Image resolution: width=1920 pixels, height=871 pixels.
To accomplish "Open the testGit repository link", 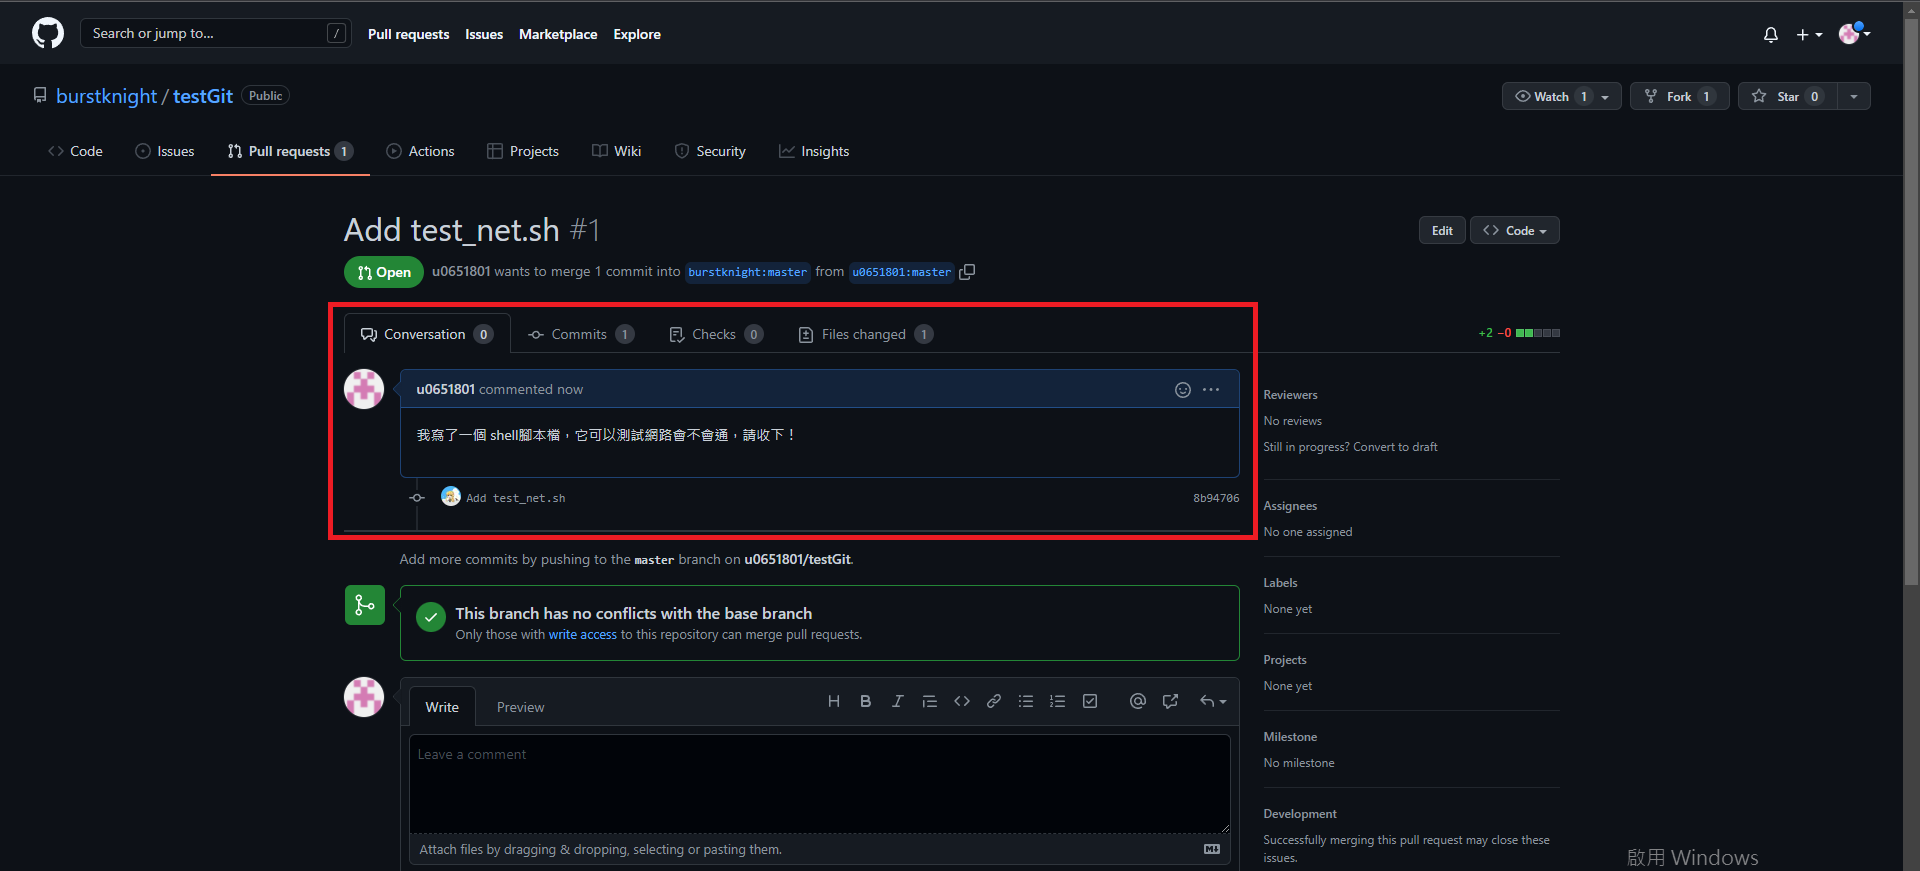I will coord(203,96).
